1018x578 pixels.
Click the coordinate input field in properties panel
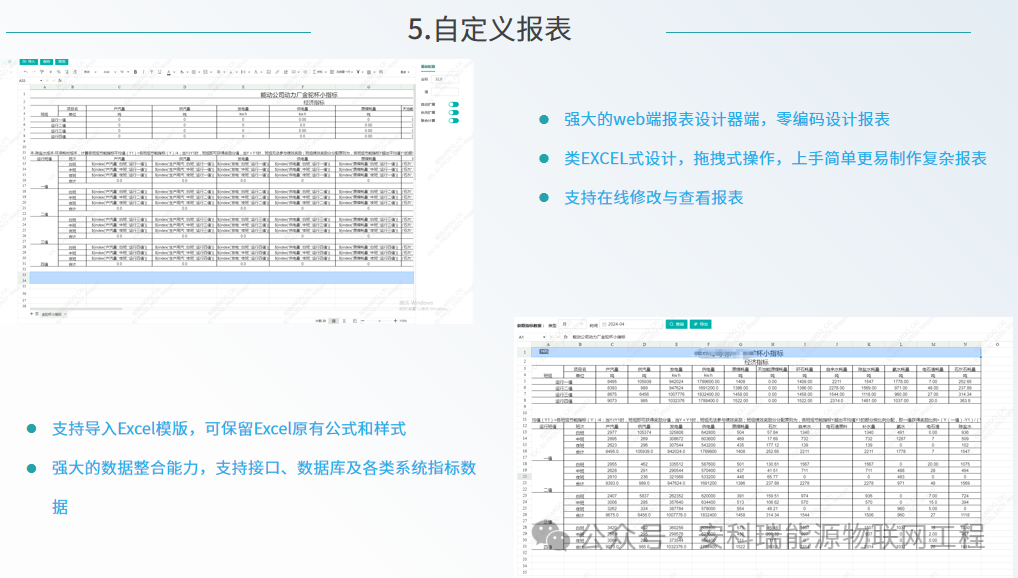(x=445, y=79)
